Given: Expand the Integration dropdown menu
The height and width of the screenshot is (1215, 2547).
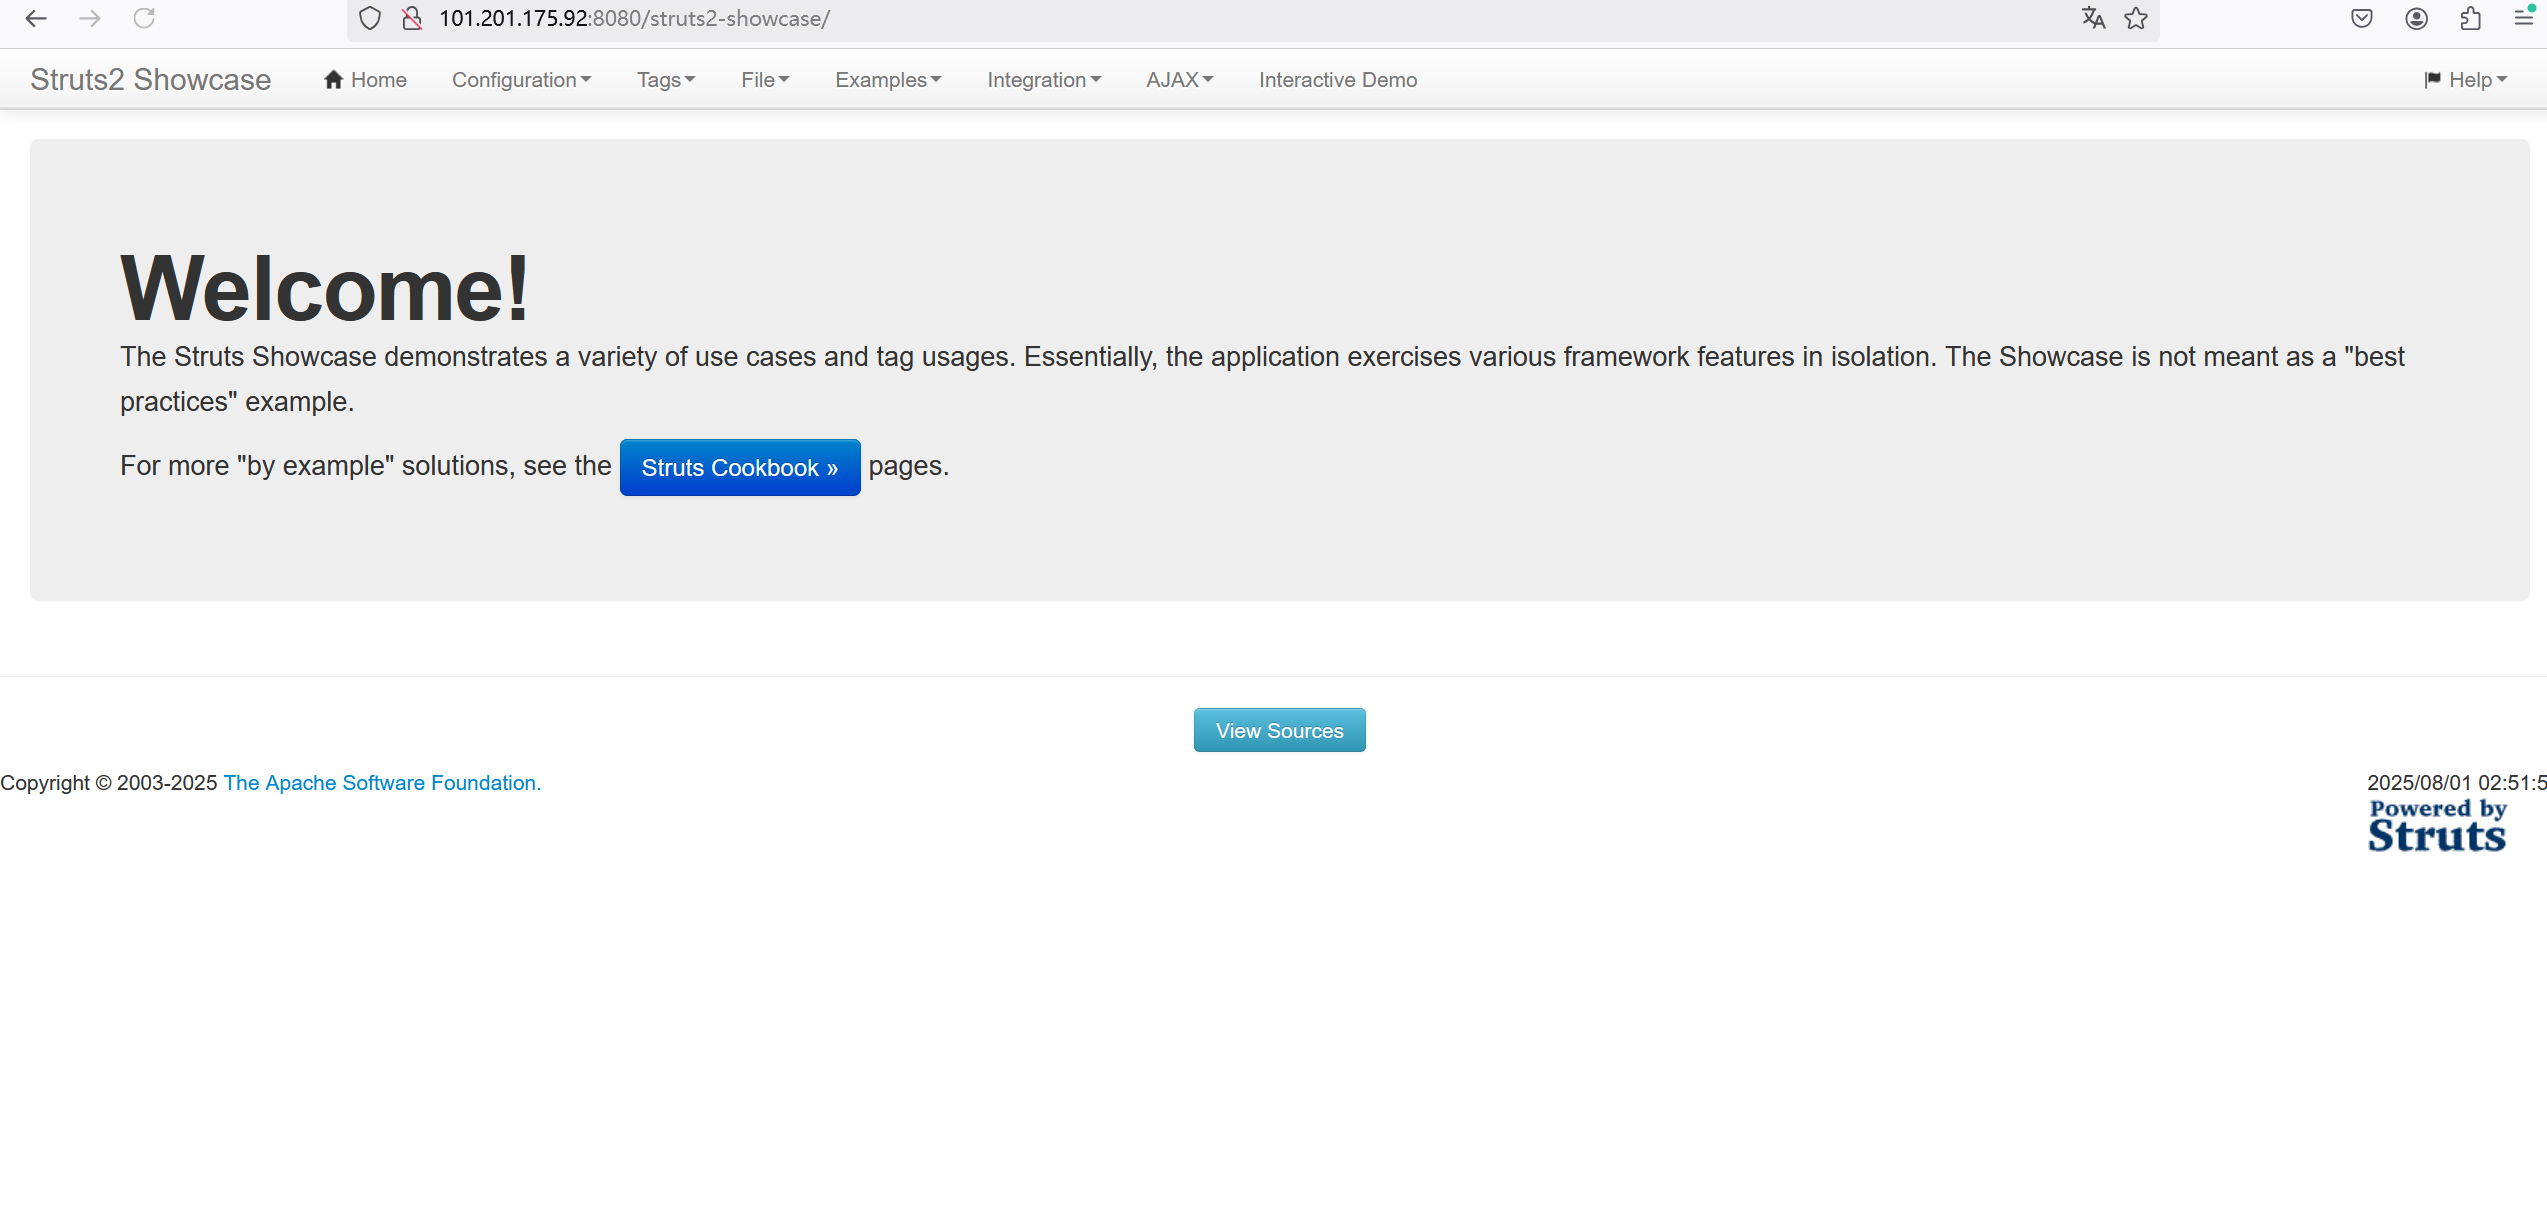Looking at the screenshot, I should pyautogui.click(x=1044, y=80).
